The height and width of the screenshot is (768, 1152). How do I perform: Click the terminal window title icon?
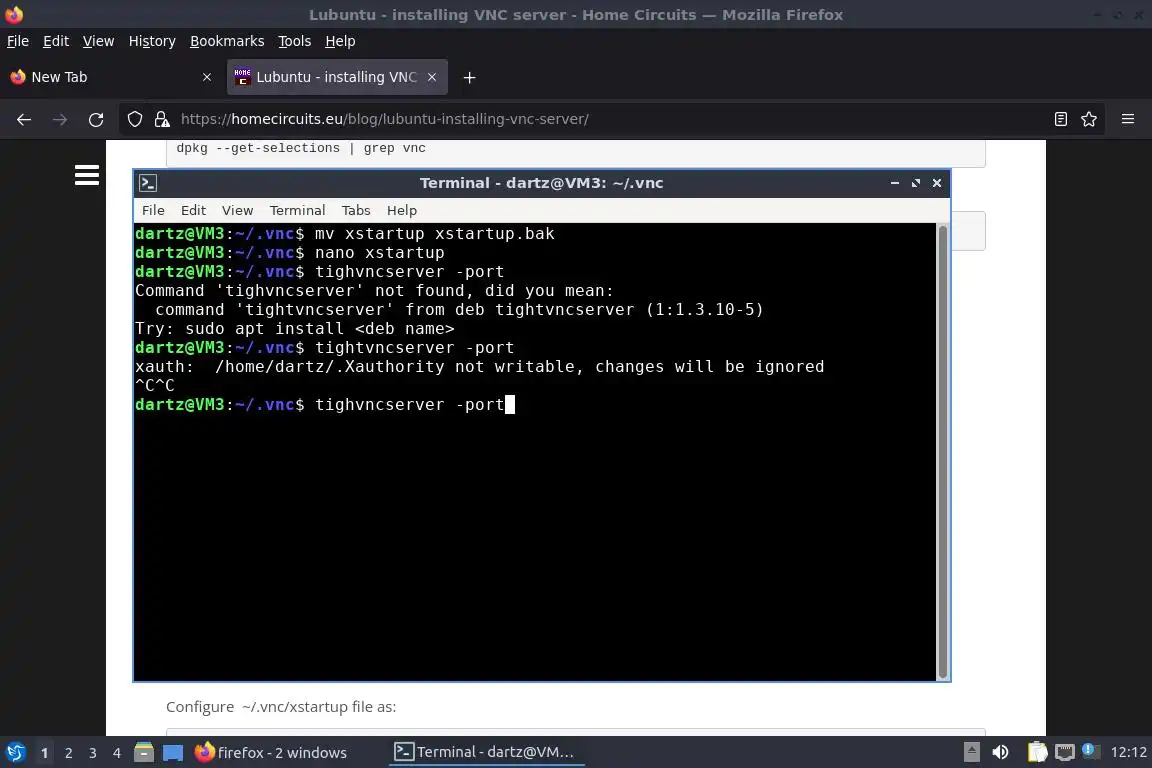click(148, 183)
